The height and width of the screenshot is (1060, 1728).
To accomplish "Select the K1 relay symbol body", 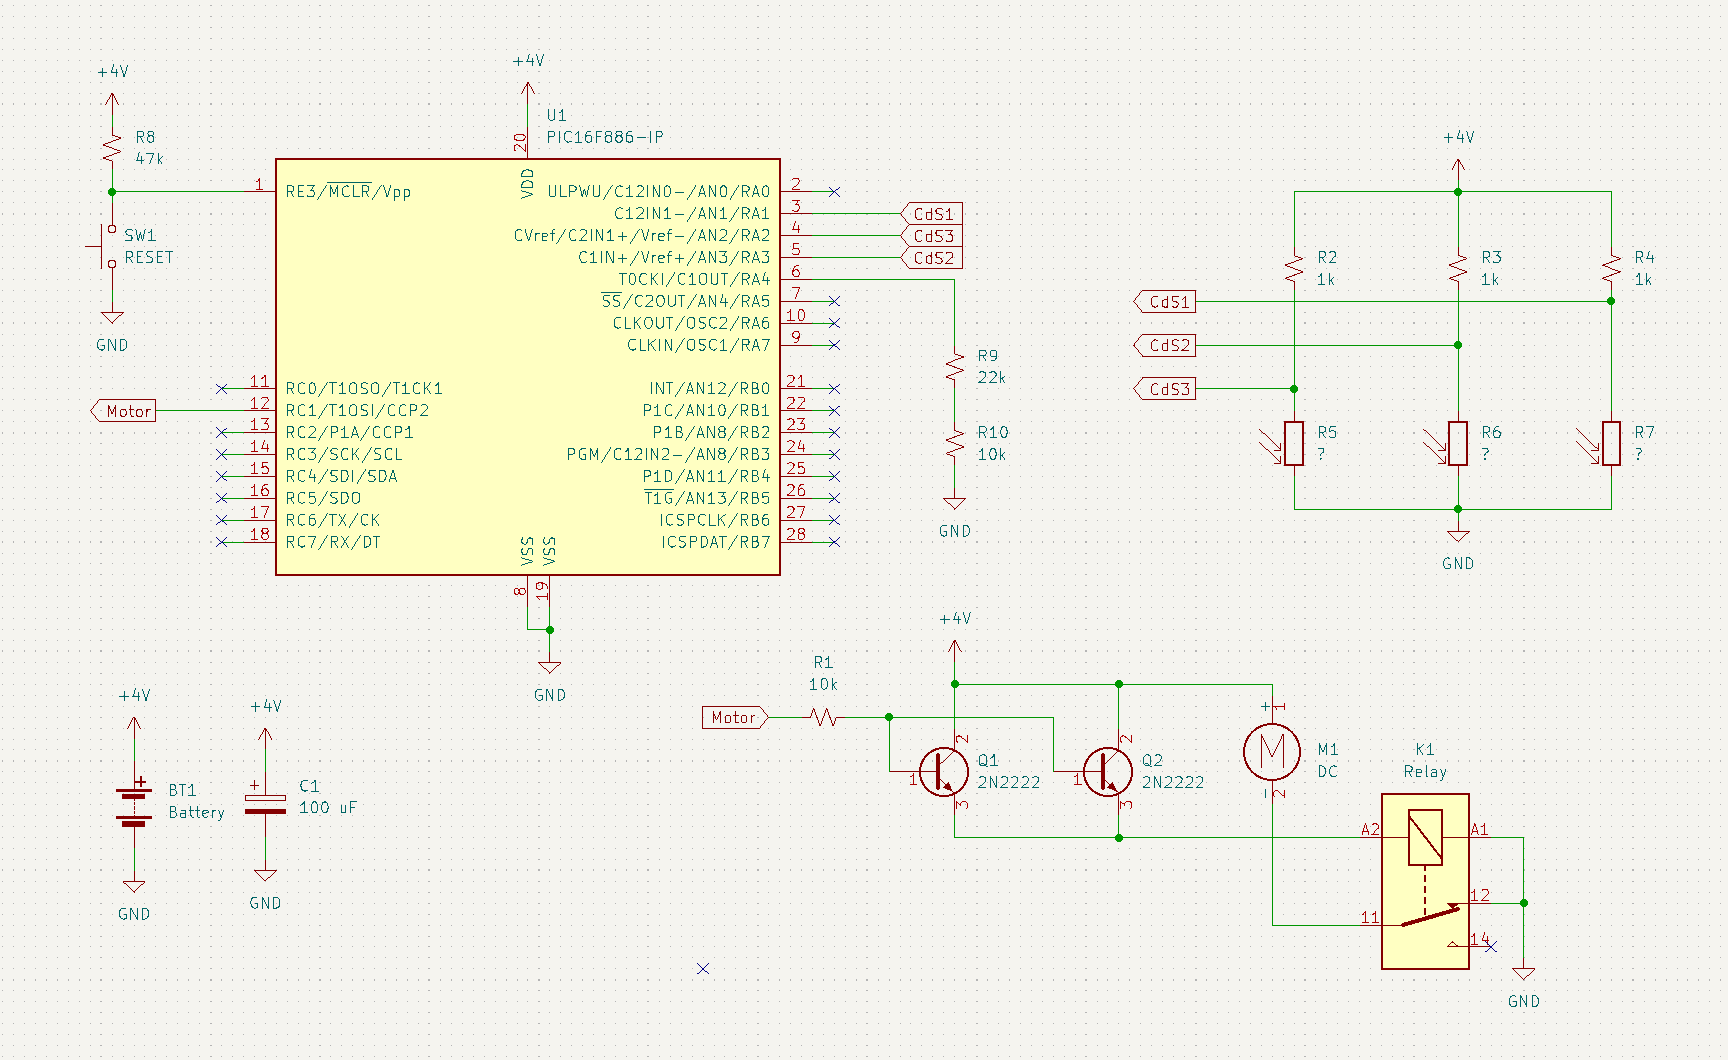I will click(1425, 881).
